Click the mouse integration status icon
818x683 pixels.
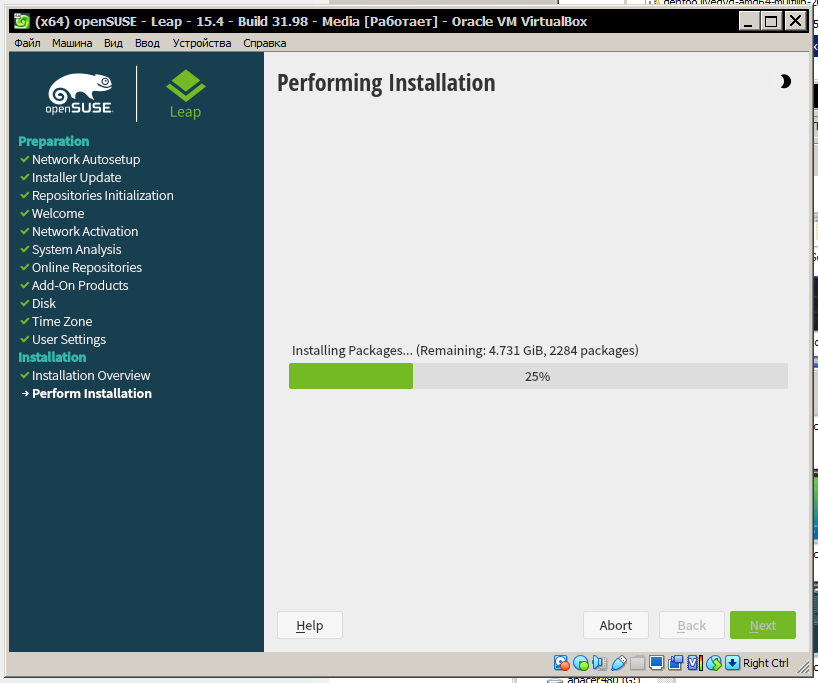(x=714, y=663)
